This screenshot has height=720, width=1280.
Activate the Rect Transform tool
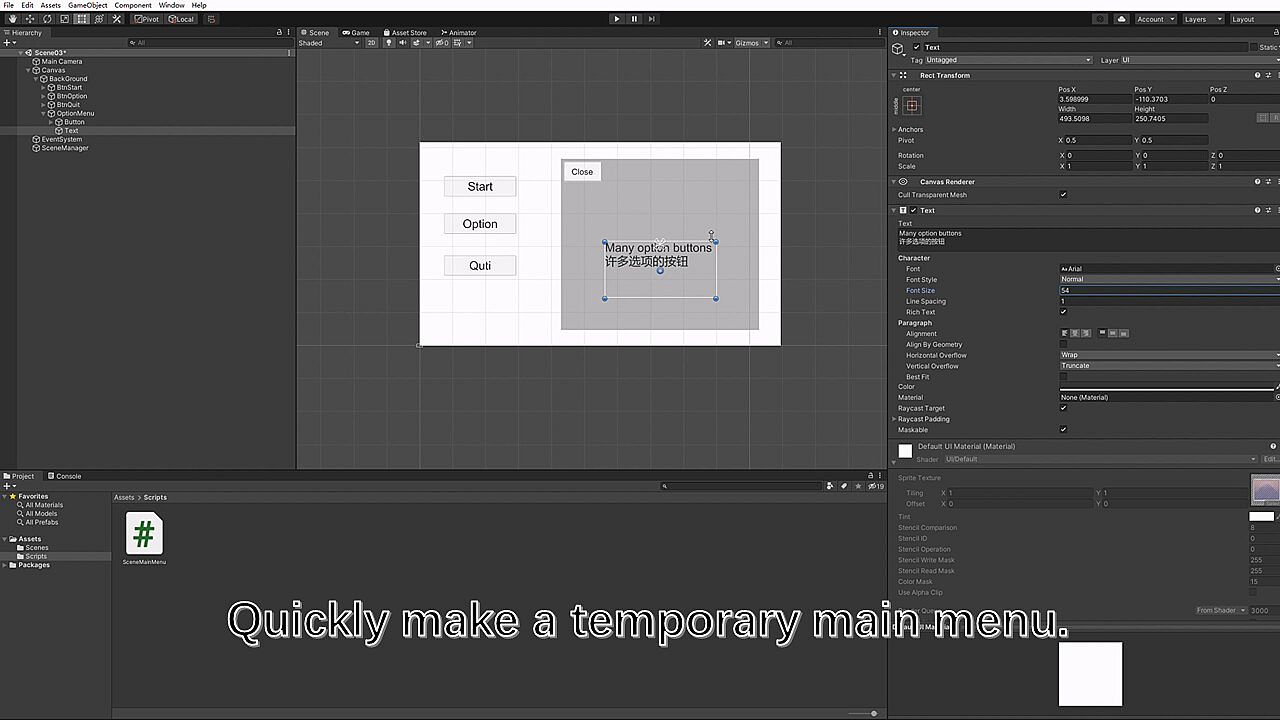pos(82,19)
